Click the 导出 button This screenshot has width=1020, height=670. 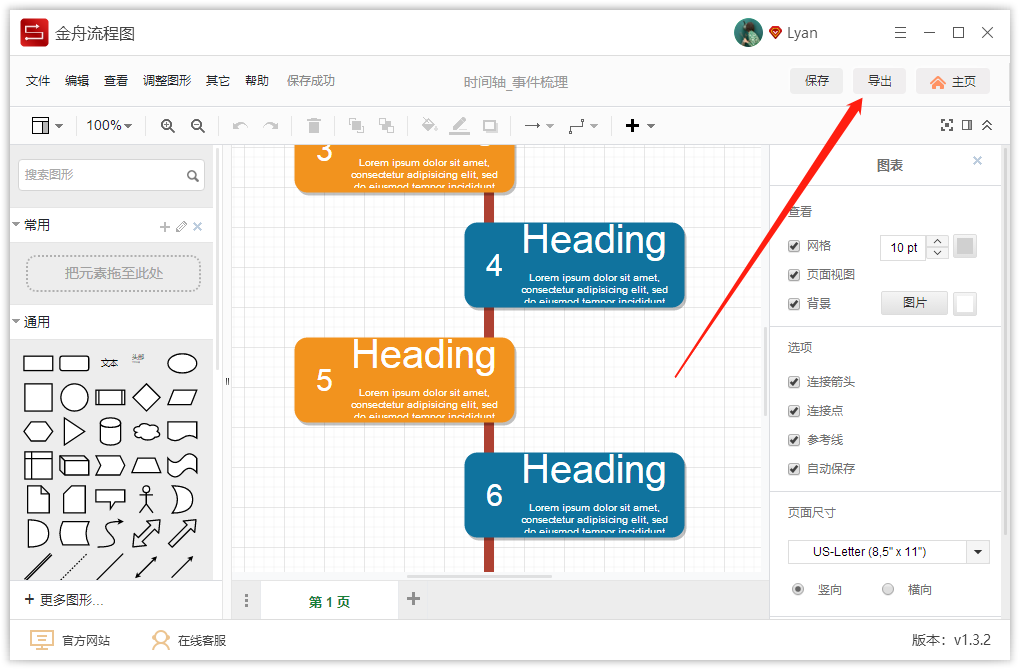[879, 81]
